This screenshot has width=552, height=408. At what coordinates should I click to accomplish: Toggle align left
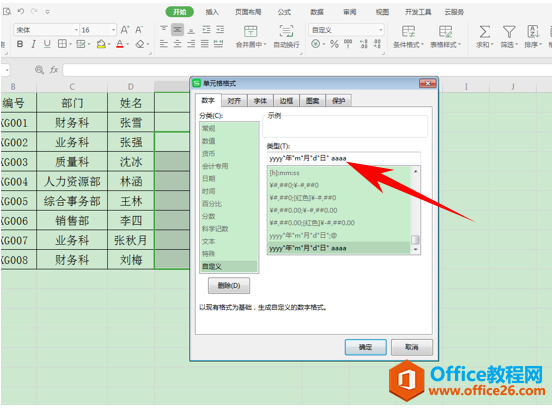(164, 44)
